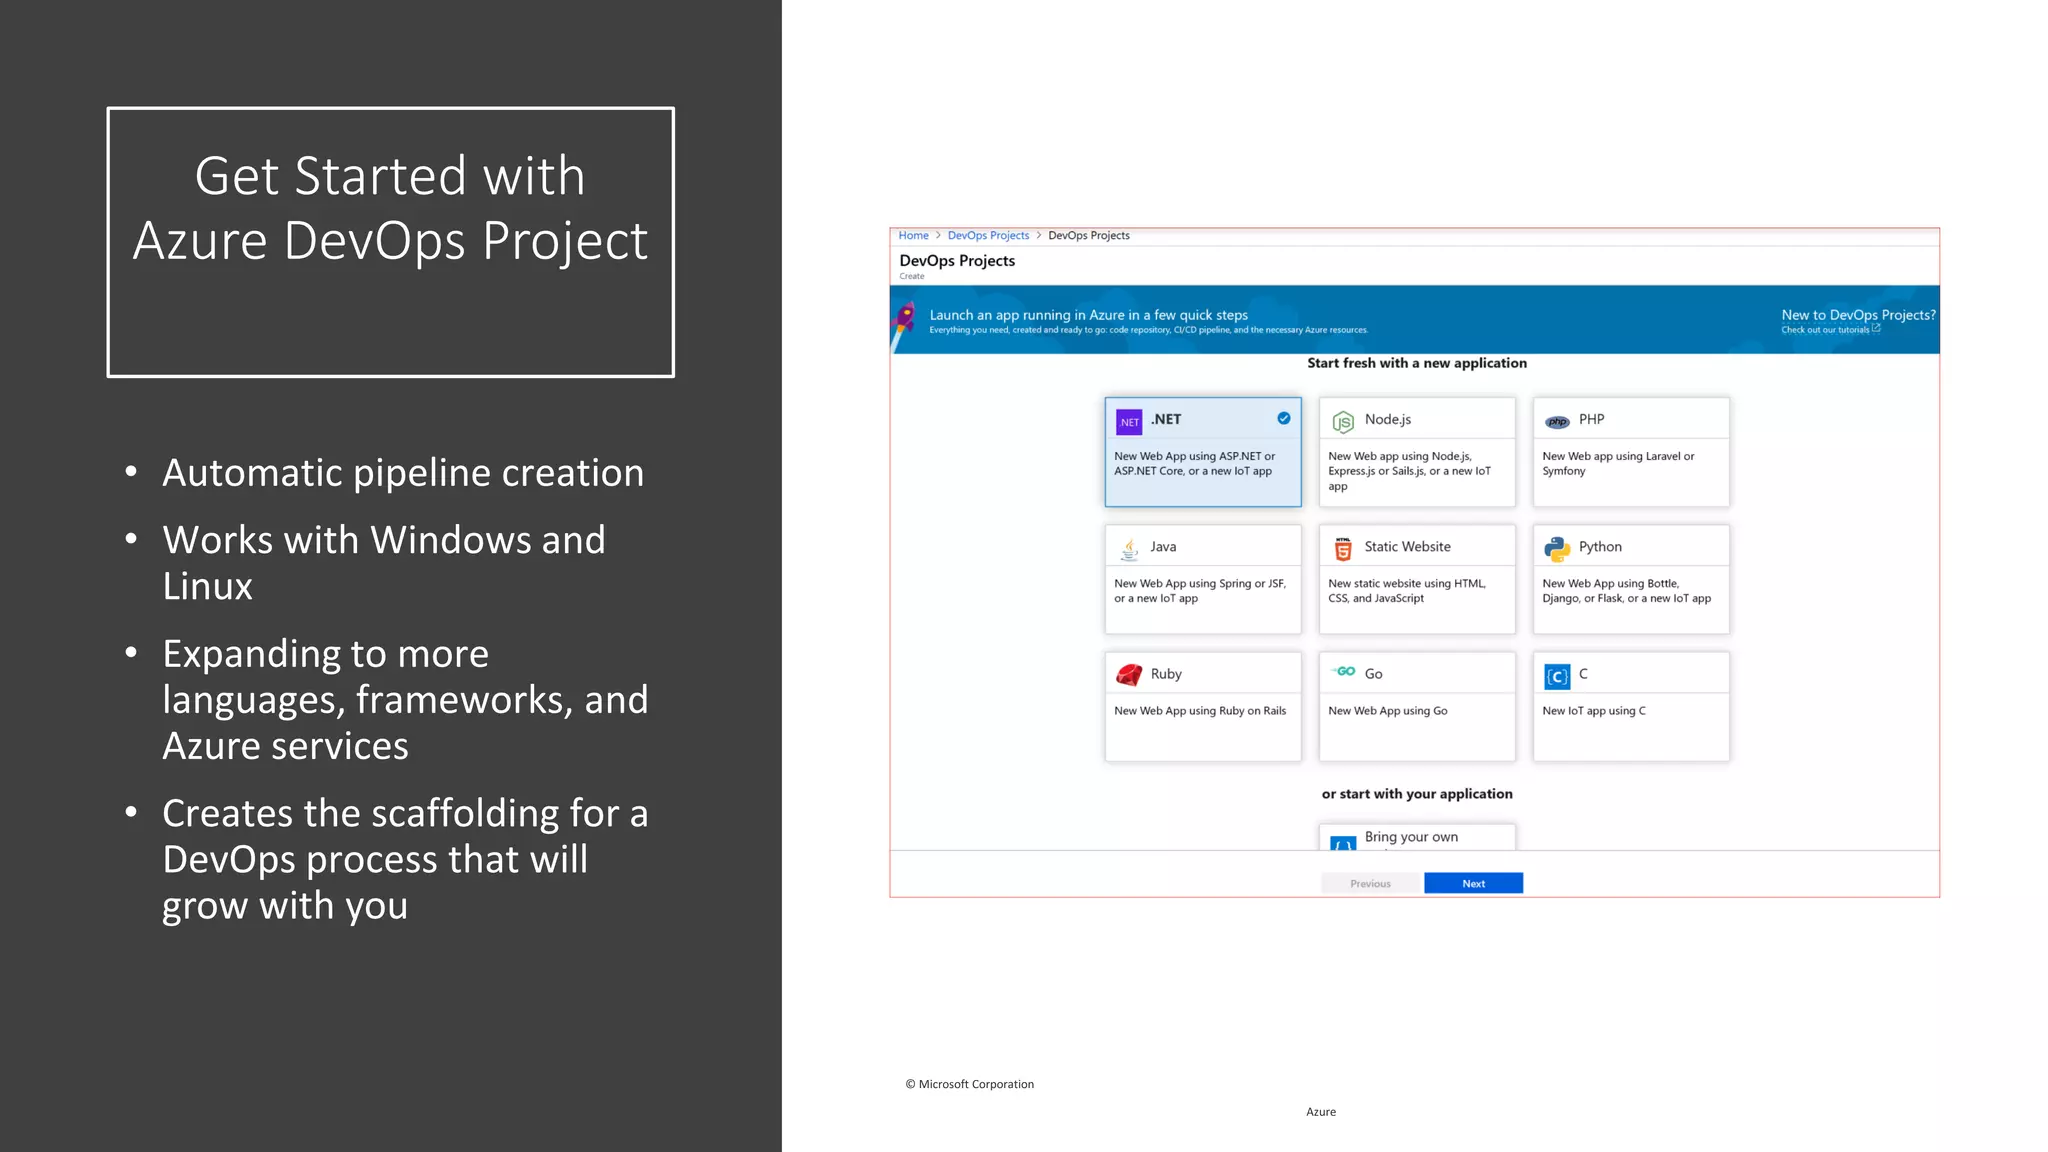Go to Home in the breadcrumb
The width and height of the screenshot is (2048, 1152).
913,236
